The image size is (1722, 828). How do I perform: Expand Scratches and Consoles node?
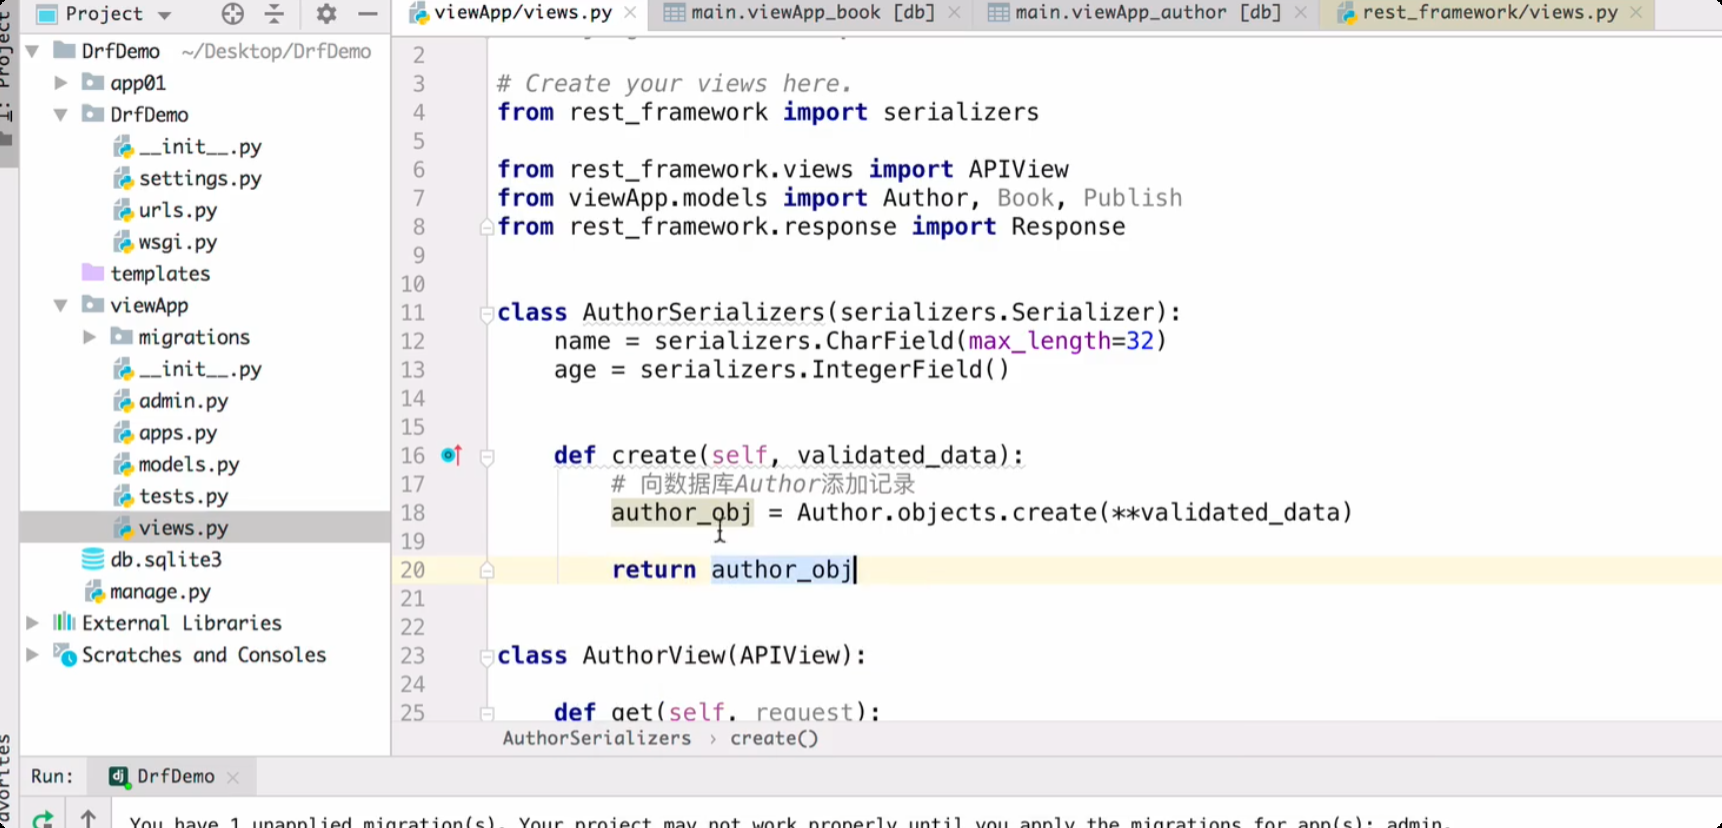pos(33,655)
